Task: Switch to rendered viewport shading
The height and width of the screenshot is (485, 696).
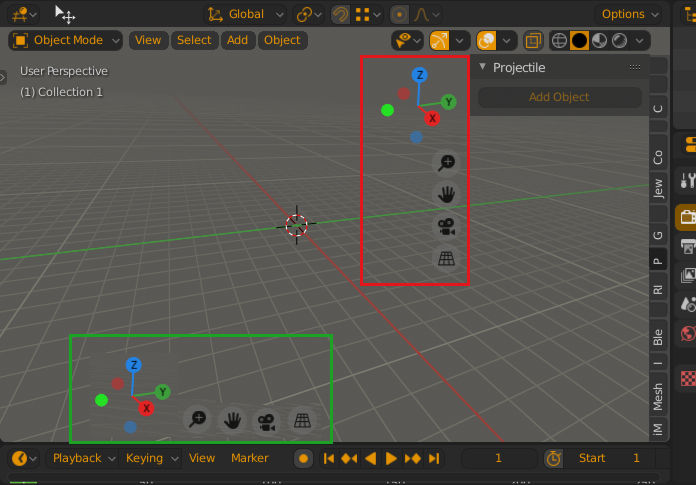Action: 619,41
